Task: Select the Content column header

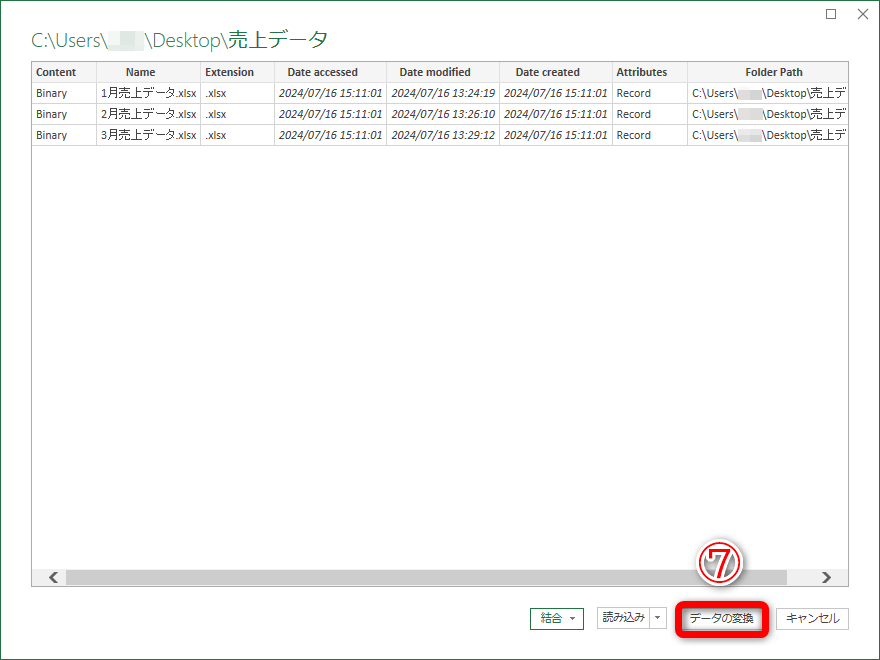Action: pos(60,72)
